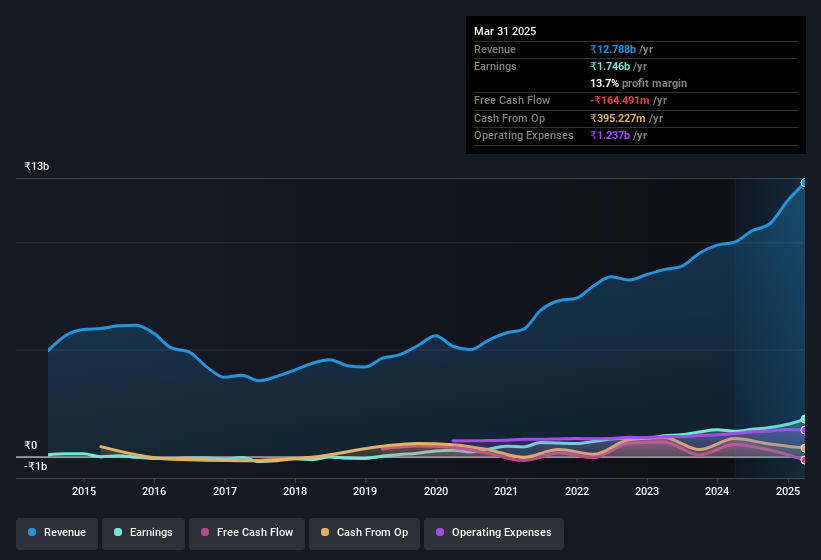Toggle the Free Cash Flow legend button

pyautogui.click(x=247, y=533)
